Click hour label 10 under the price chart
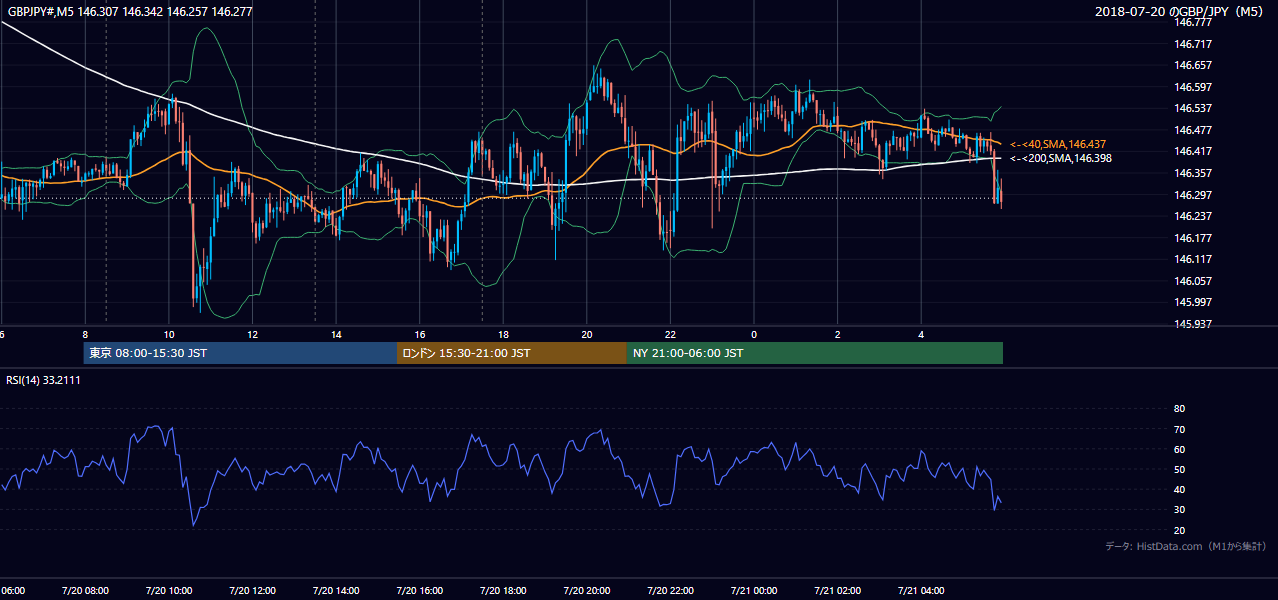The image size is (1278, 600). tap(169, 335)
